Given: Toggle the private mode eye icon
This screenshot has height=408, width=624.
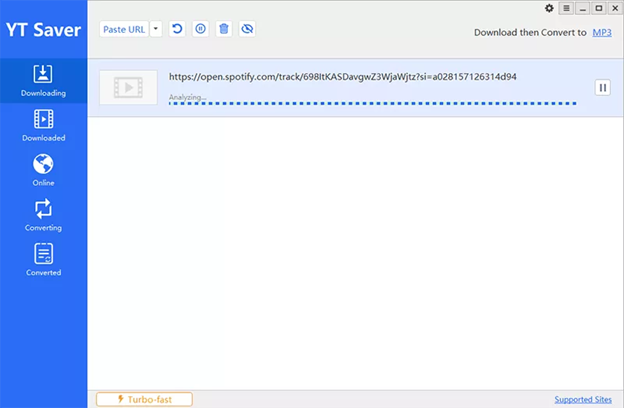Looking at the screenshot, I should point(247,29).
